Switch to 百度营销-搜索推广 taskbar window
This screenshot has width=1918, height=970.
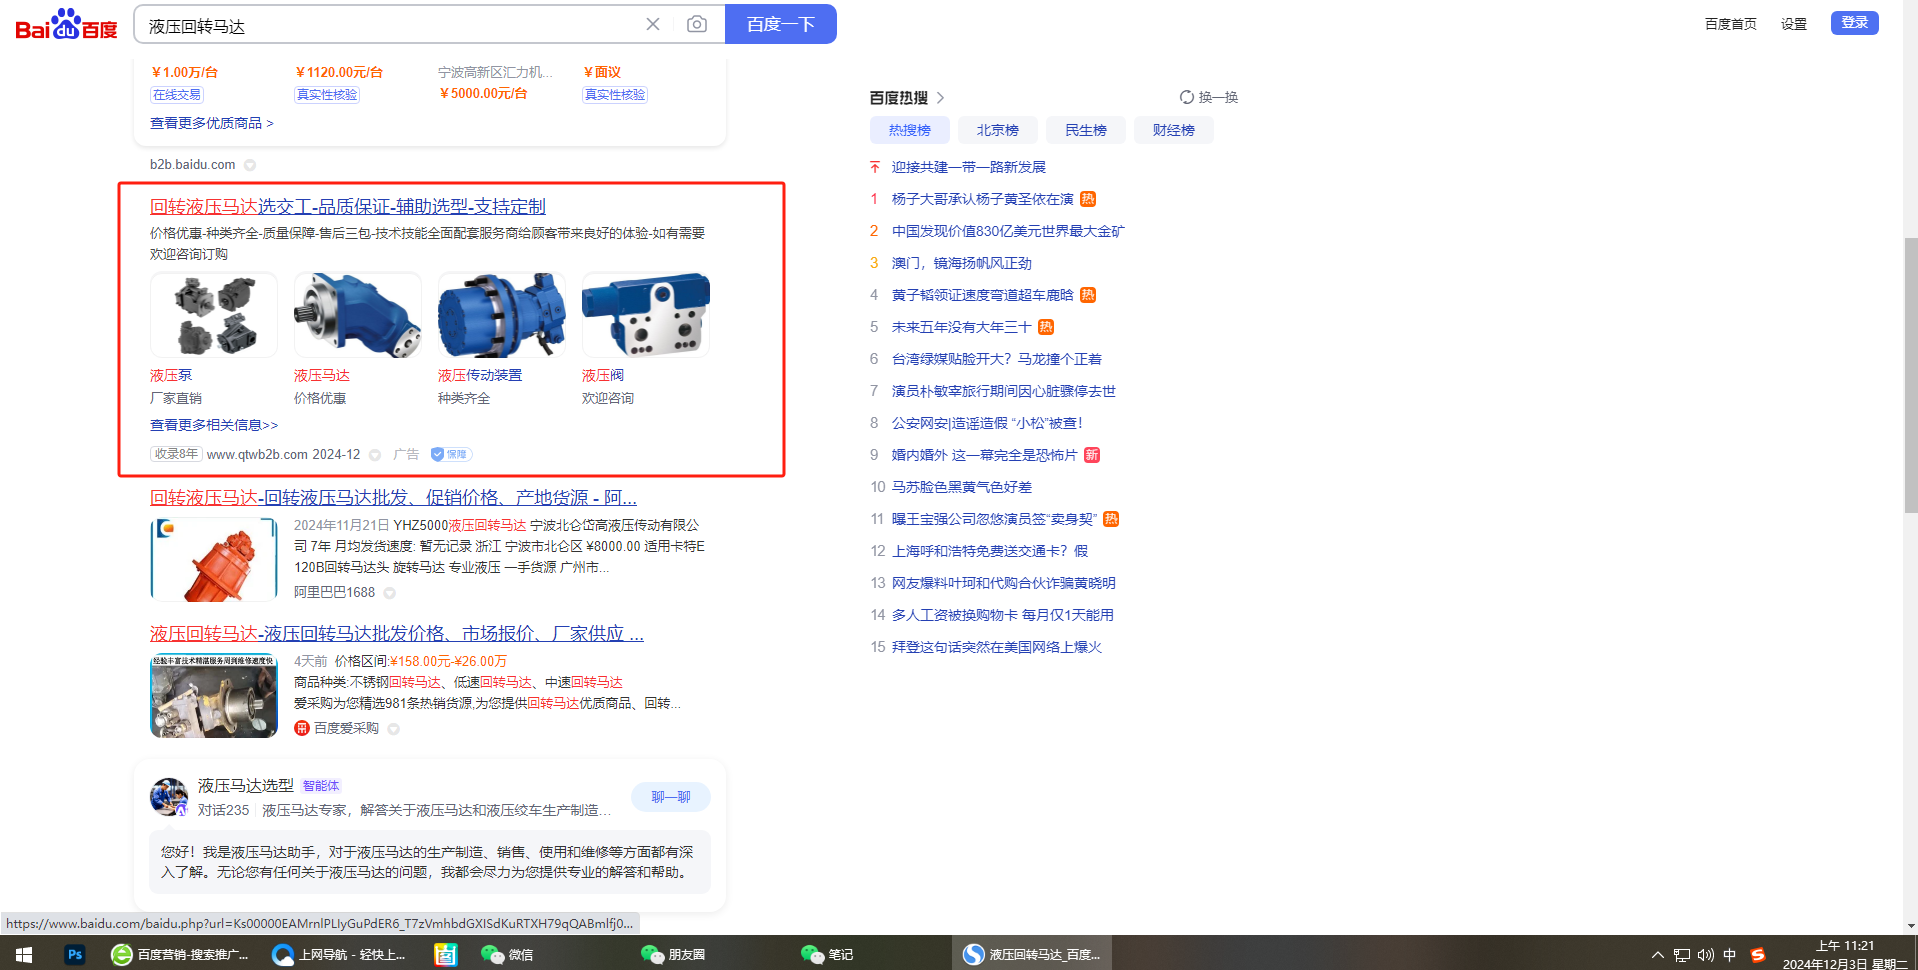pos(180,955)
